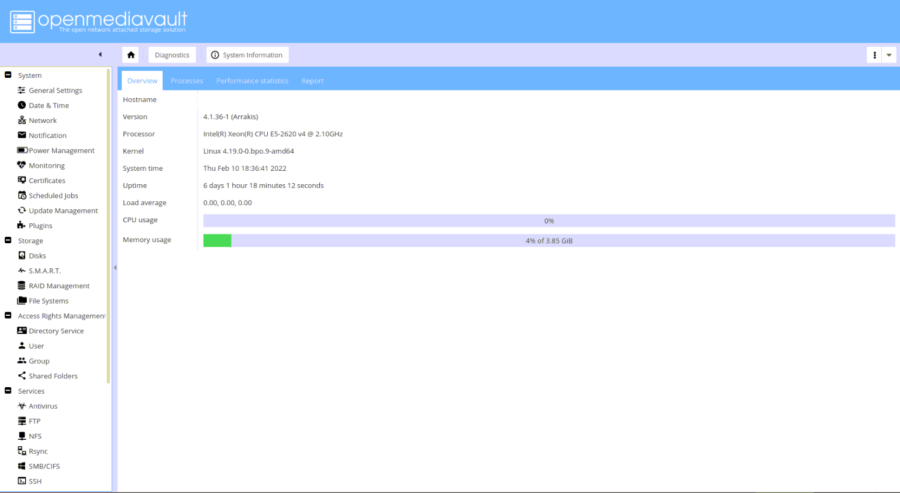900x493 pixels.
Task: Open General Settings from the sidebar
Action: pos(55,90)
